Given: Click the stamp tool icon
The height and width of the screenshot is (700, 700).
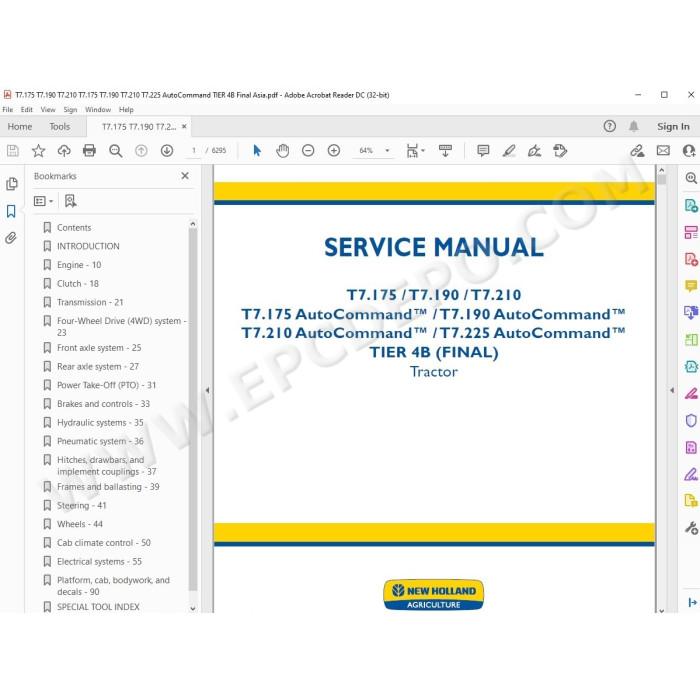Looking at the screenshot, I should pyautogui.click(x=560, y=150).
